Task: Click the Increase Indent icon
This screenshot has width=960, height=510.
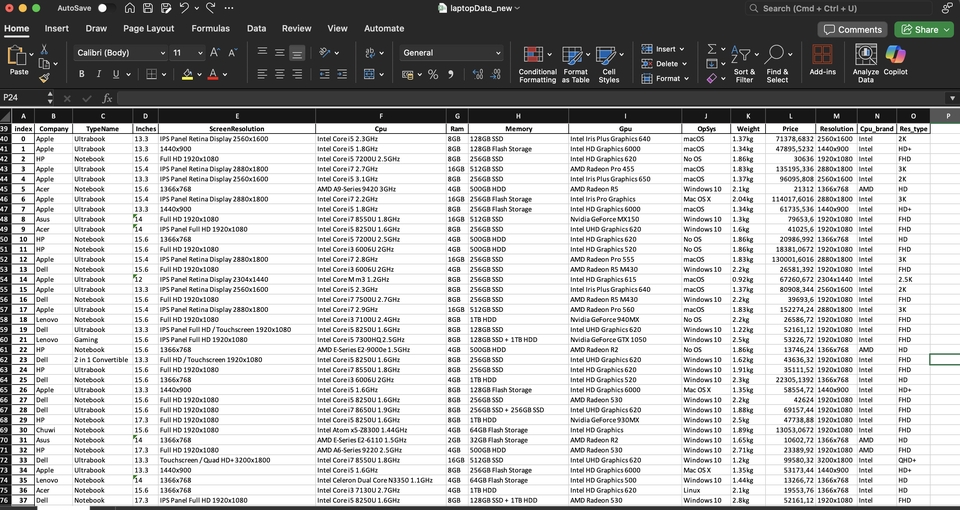Action: [342, 74]
